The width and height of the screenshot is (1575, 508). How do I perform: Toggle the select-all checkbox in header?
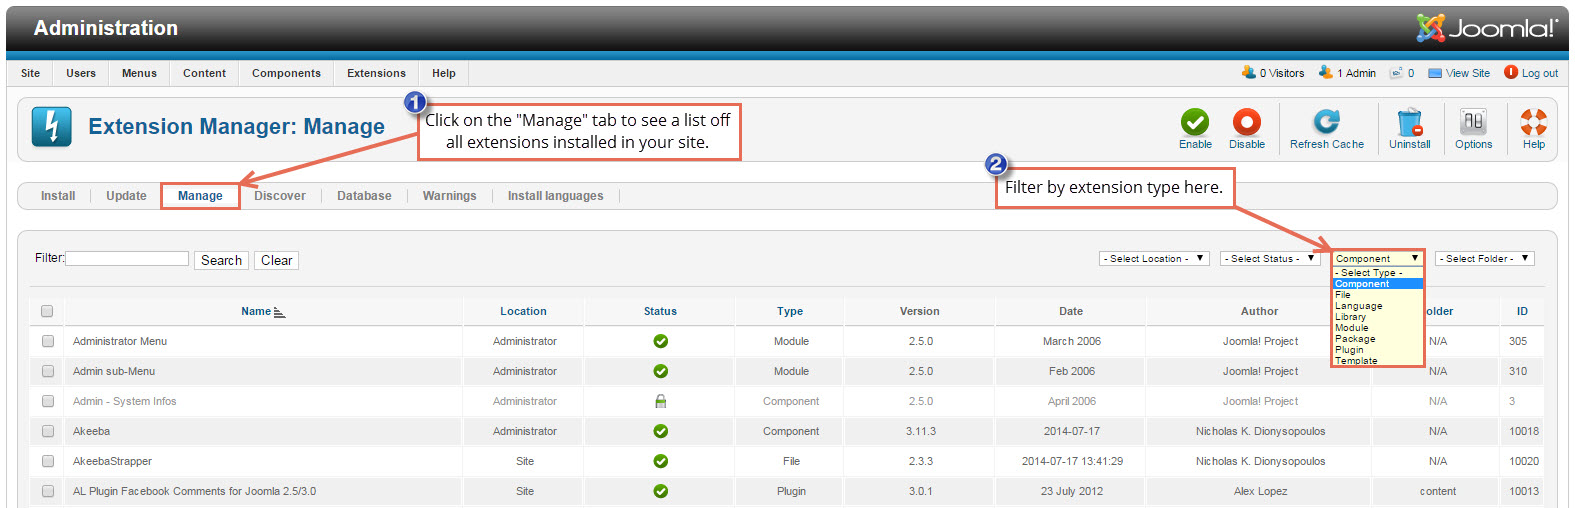(47, 311)
